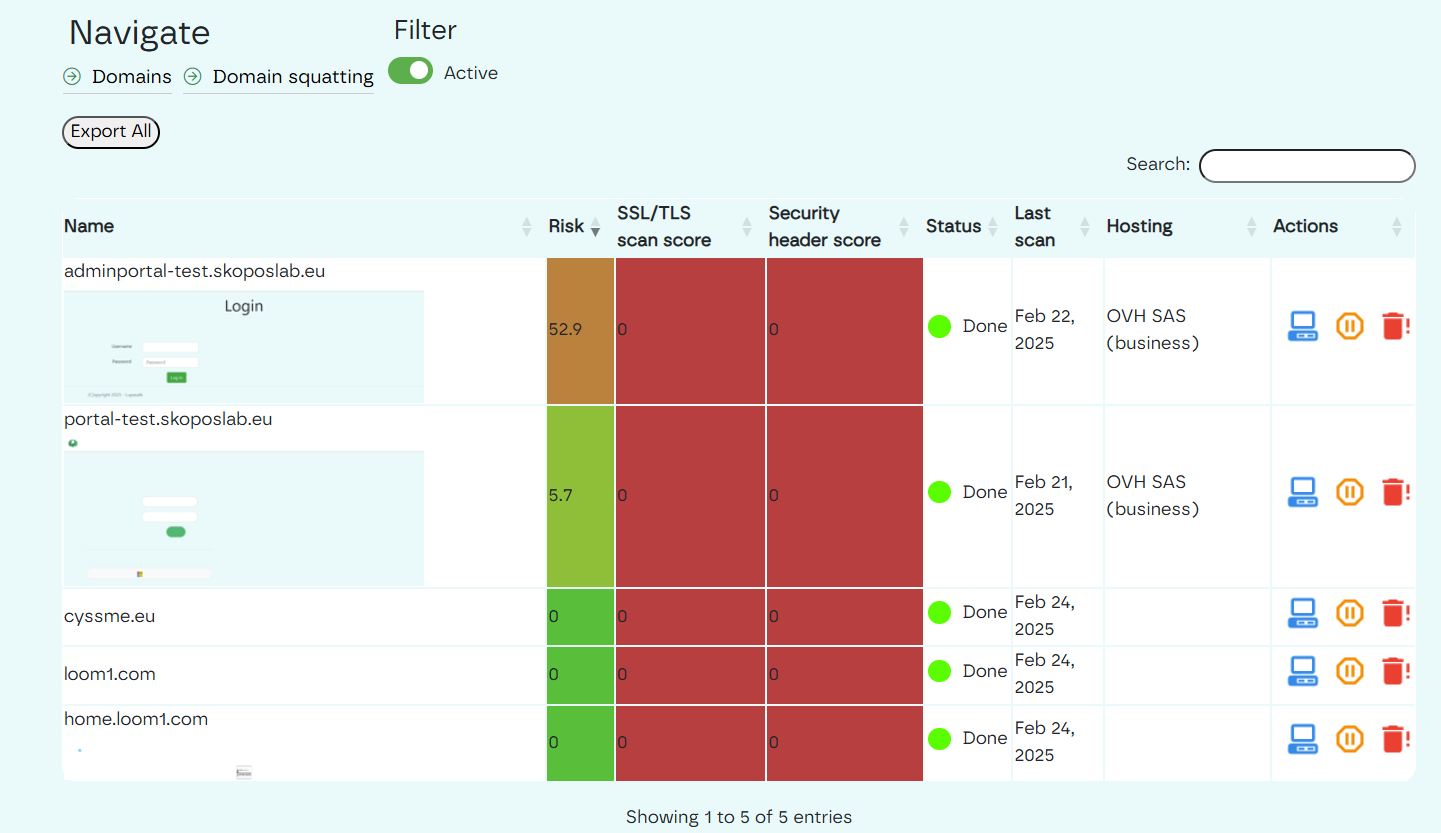Click the 5.7 risk score cell
The width and height of the screenshot is (1441, 833).
[x=580, y=496]
